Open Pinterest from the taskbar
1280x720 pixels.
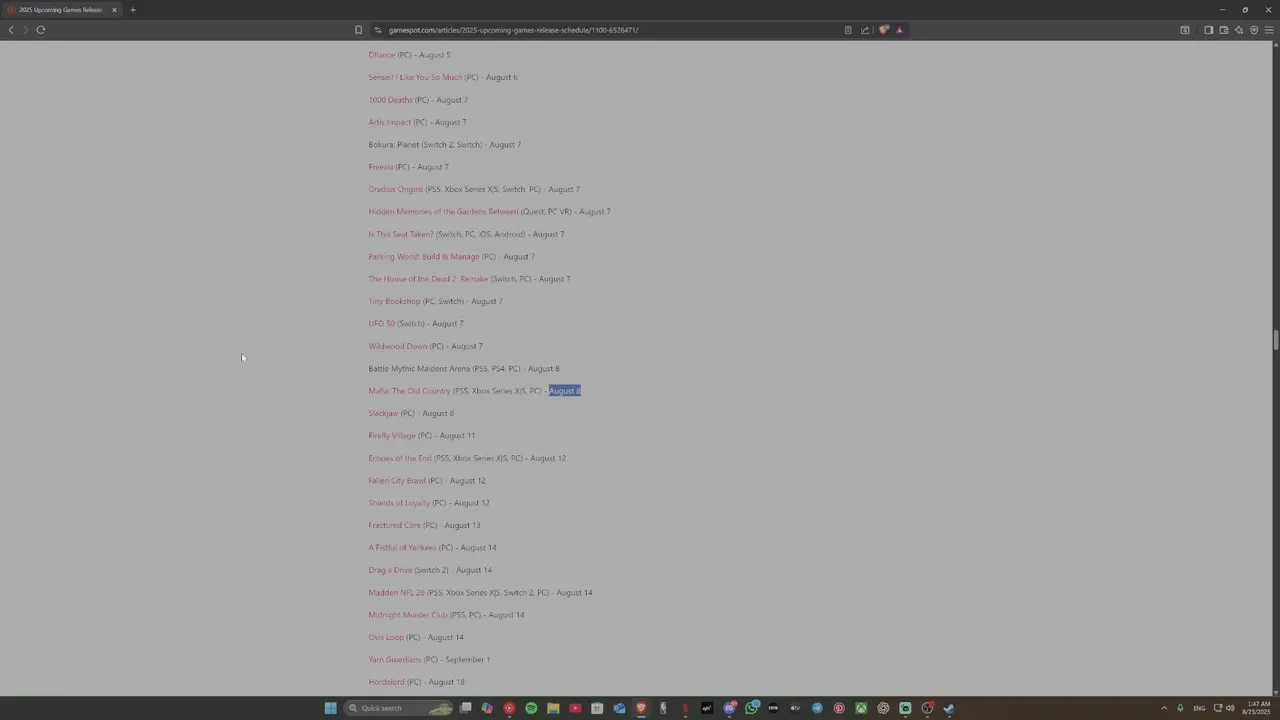[839, 708]
